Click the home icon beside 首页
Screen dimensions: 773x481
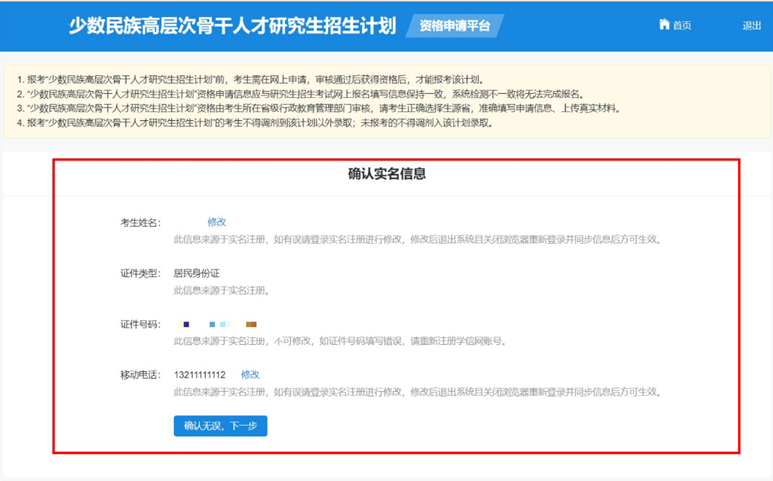tap(664, 25)
